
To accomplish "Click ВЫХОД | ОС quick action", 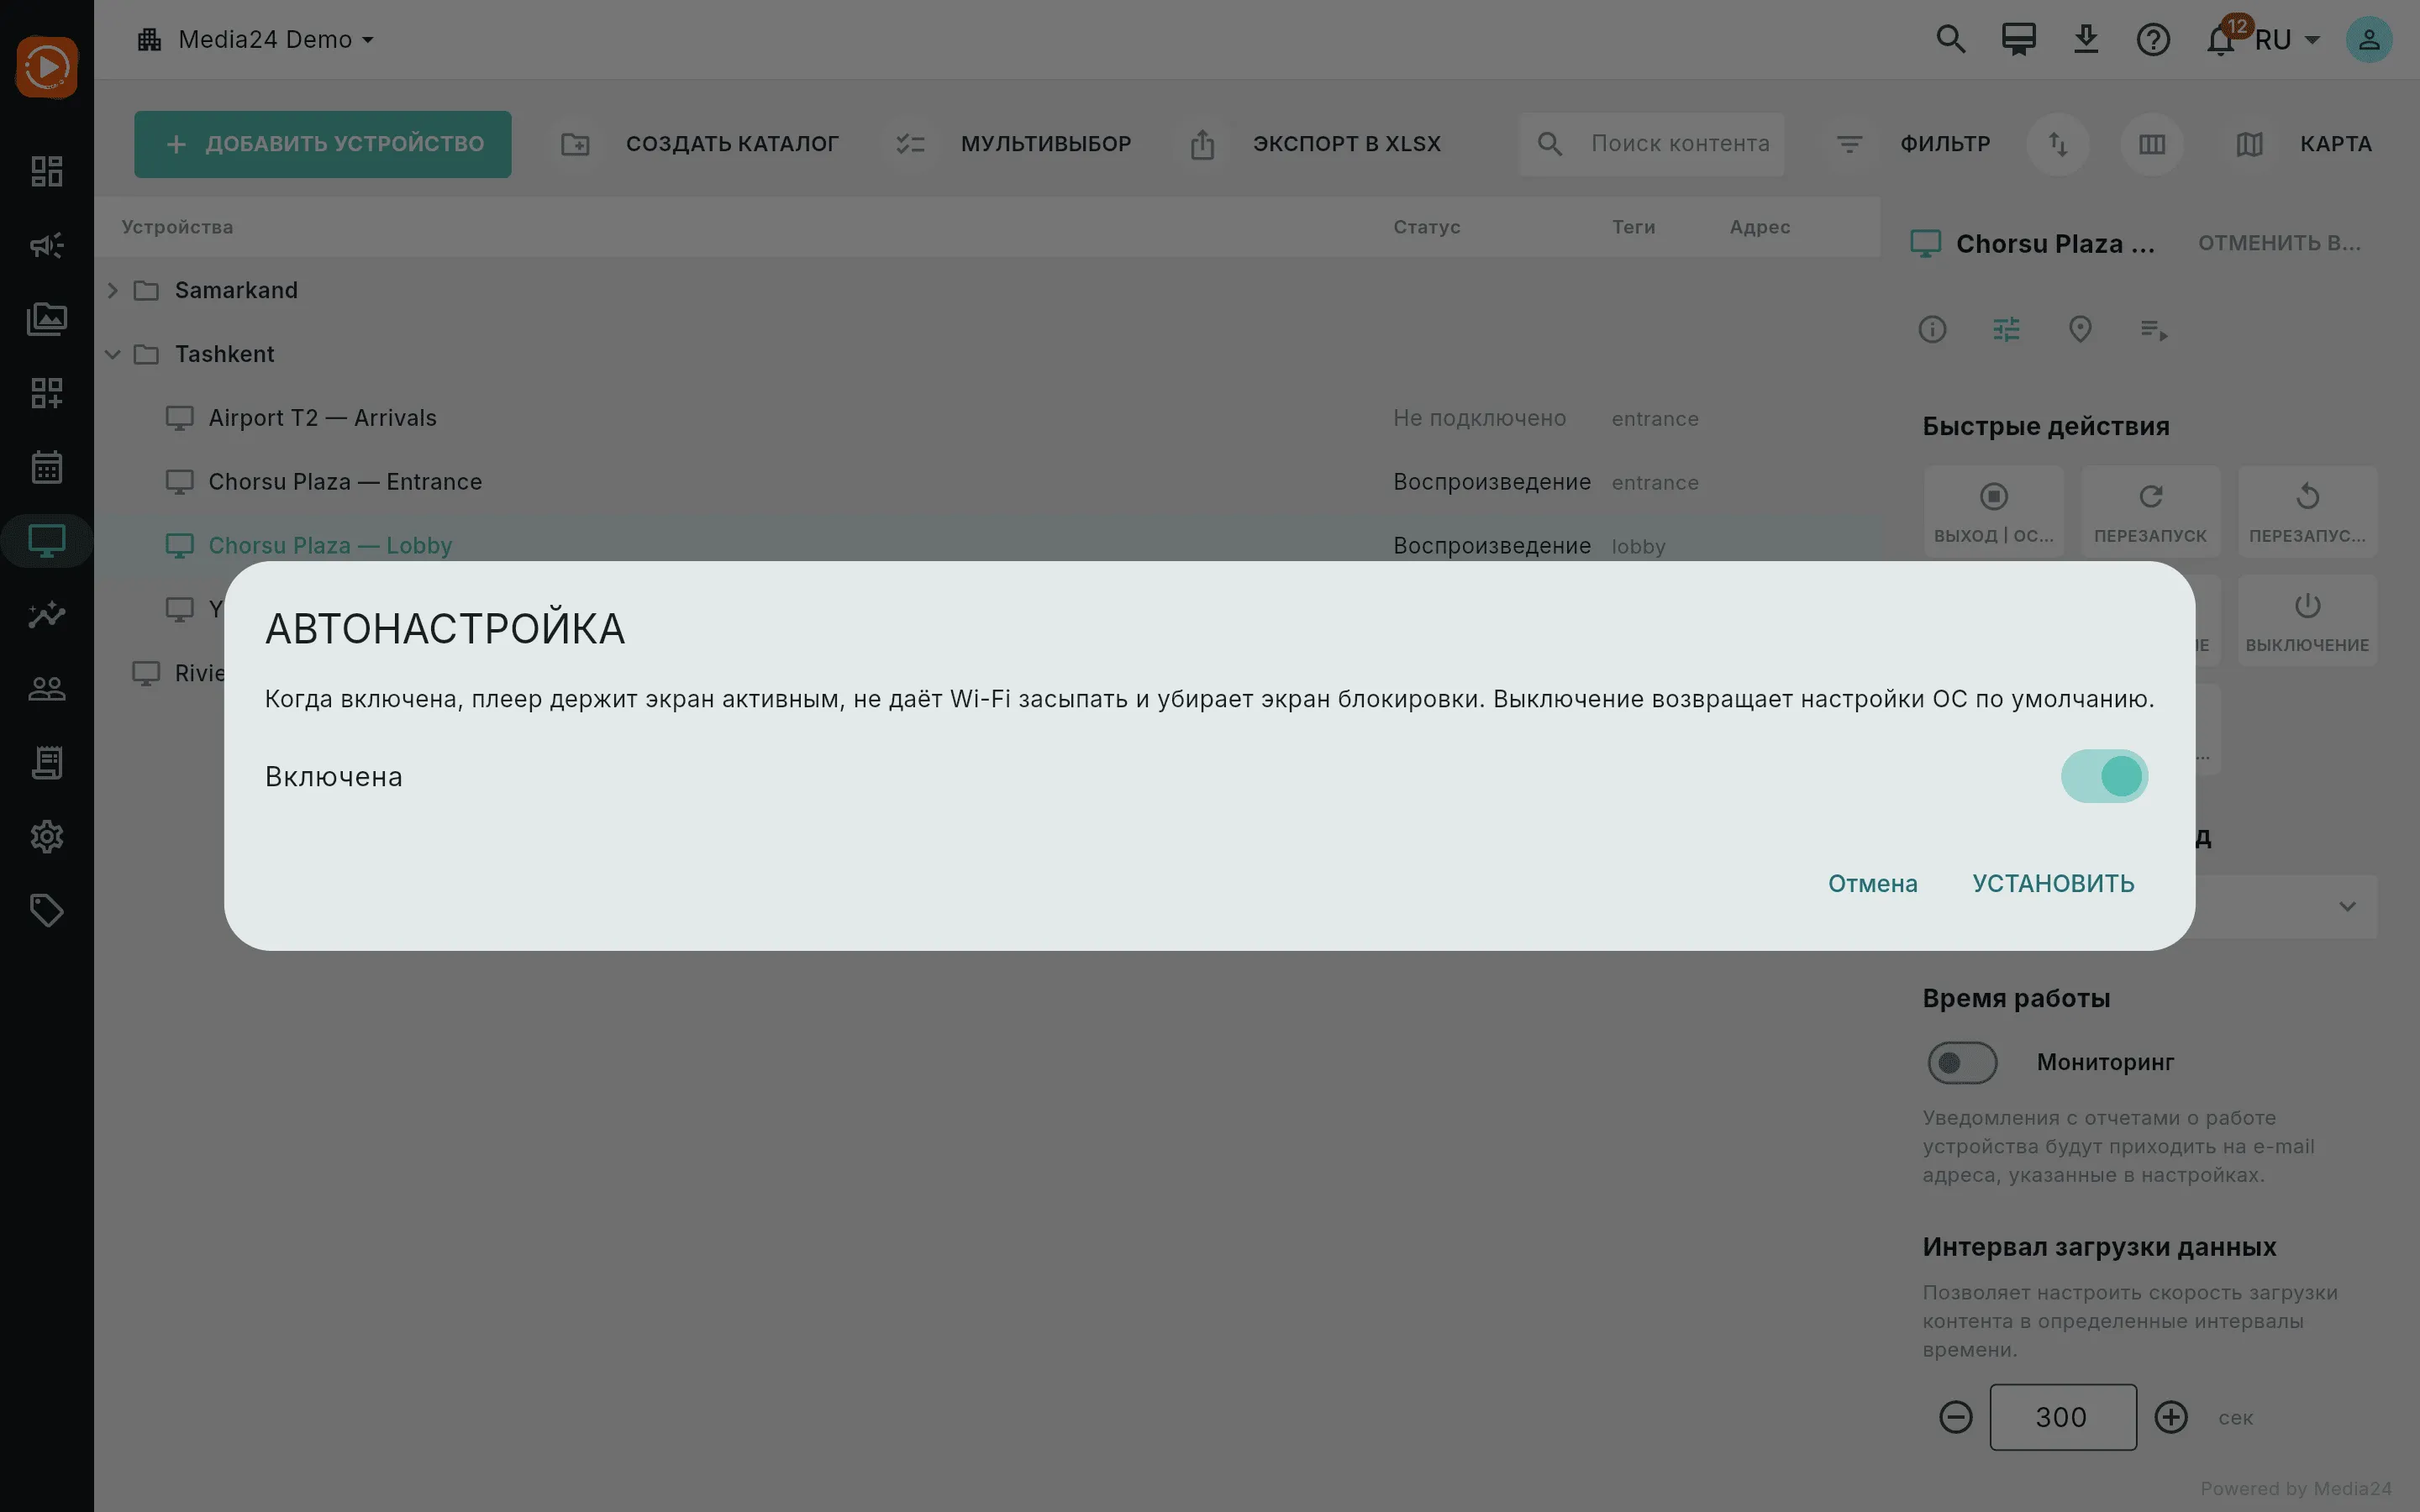I will [x=1993, y=511].
